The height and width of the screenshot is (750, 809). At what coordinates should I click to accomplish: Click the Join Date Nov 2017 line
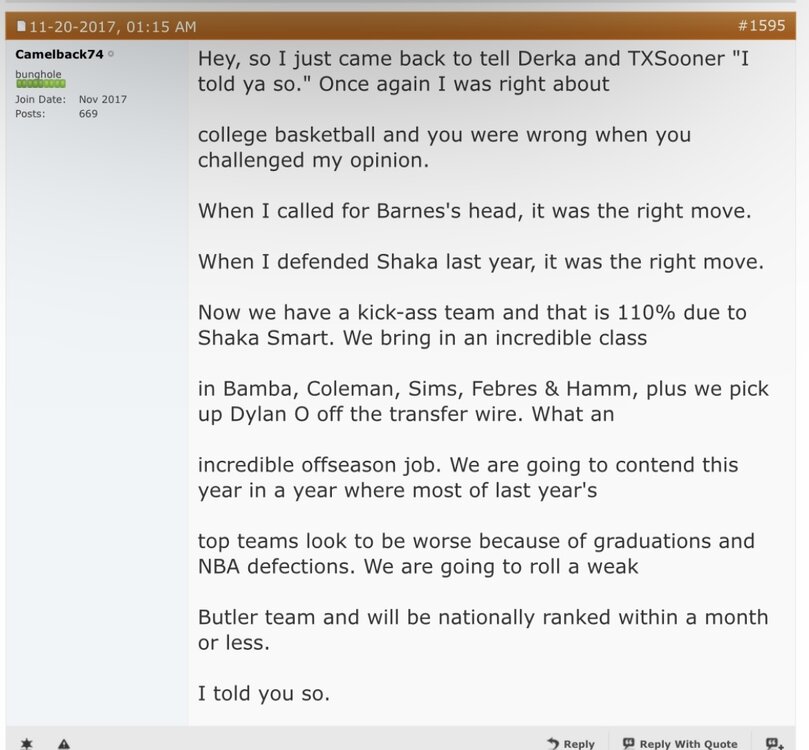click(70, 100)
